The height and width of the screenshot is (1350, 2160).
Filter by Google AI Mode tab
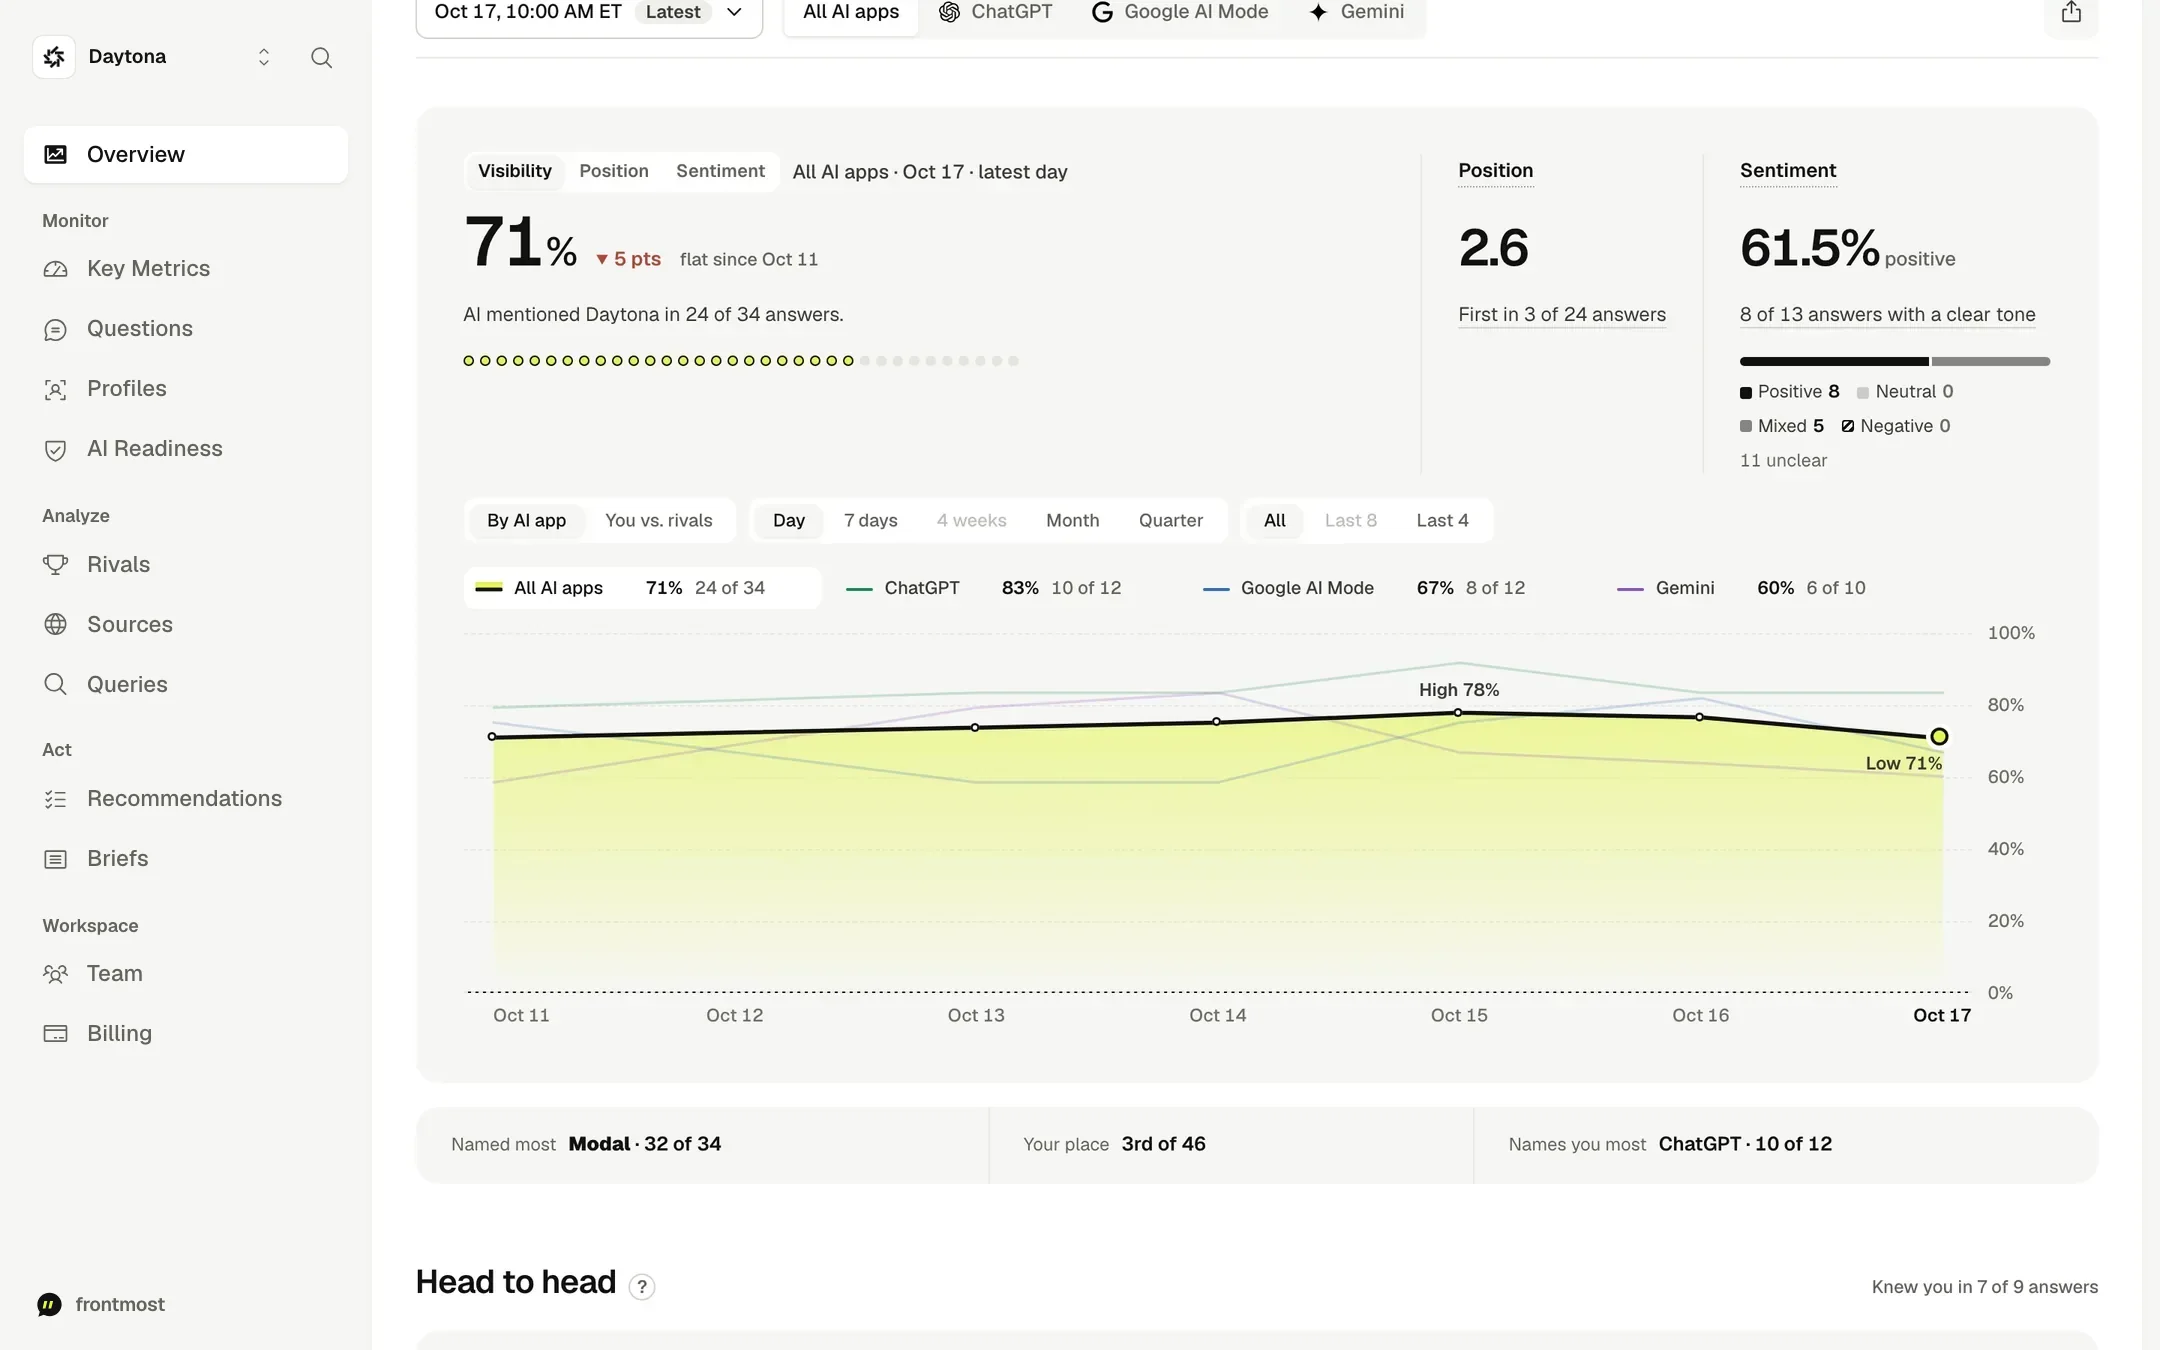[x=1180, y=13]
